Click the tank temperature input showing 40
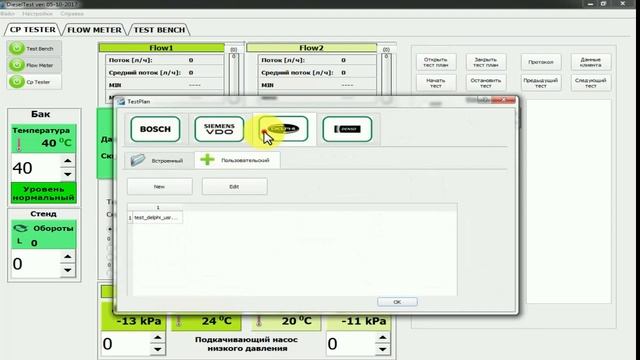The height and width of the screenshot is (360, 640). (x=36, y=168)
